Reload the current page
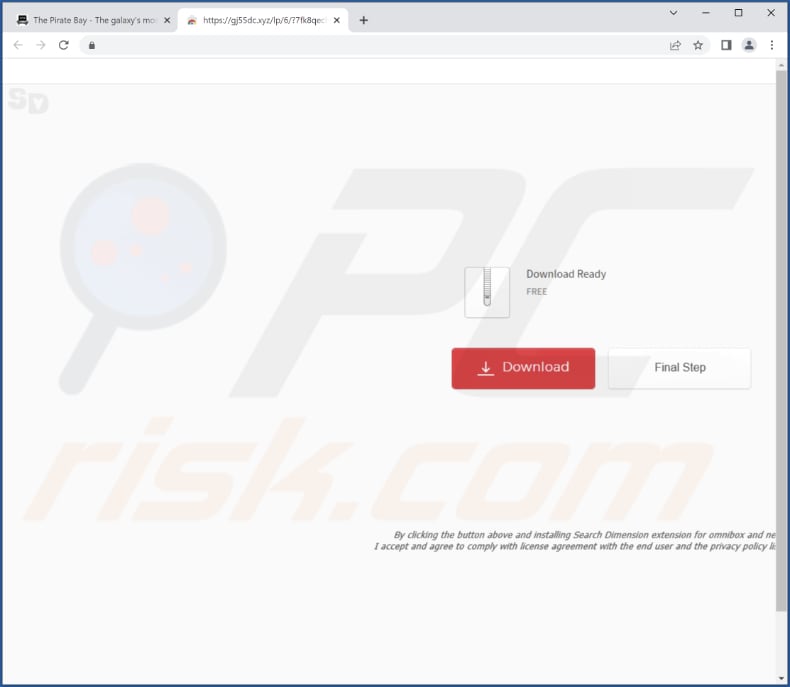Image resolution: width=790 pixels, height=687 pixels. coord(63,45)
